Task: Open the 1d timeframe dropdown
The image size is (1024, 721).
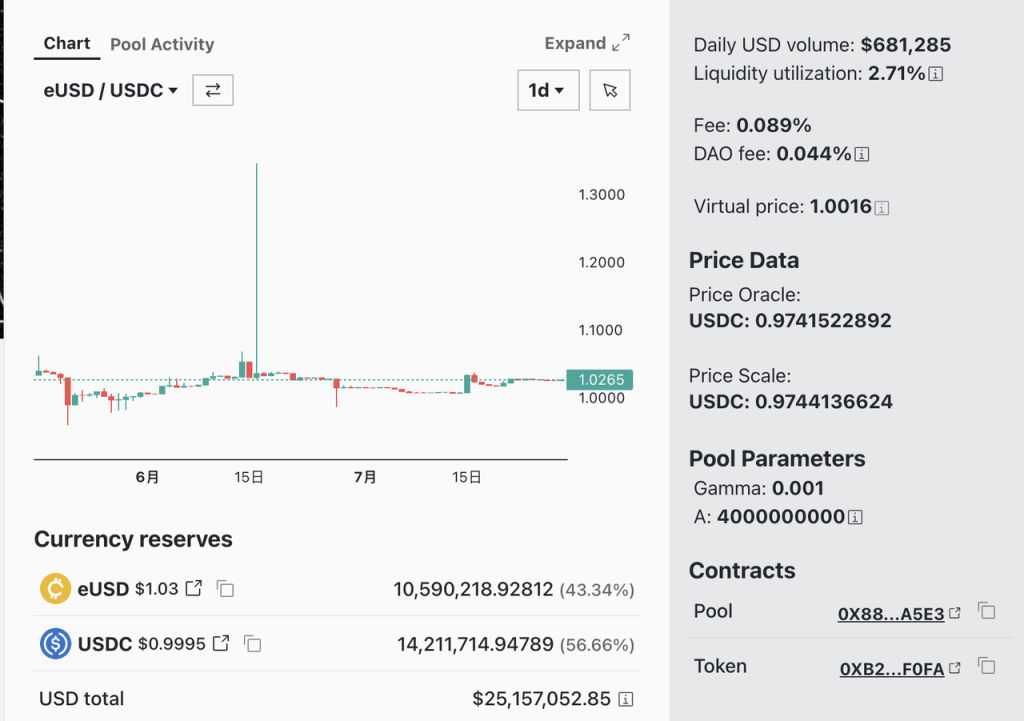Action: [x=547, y=90]
